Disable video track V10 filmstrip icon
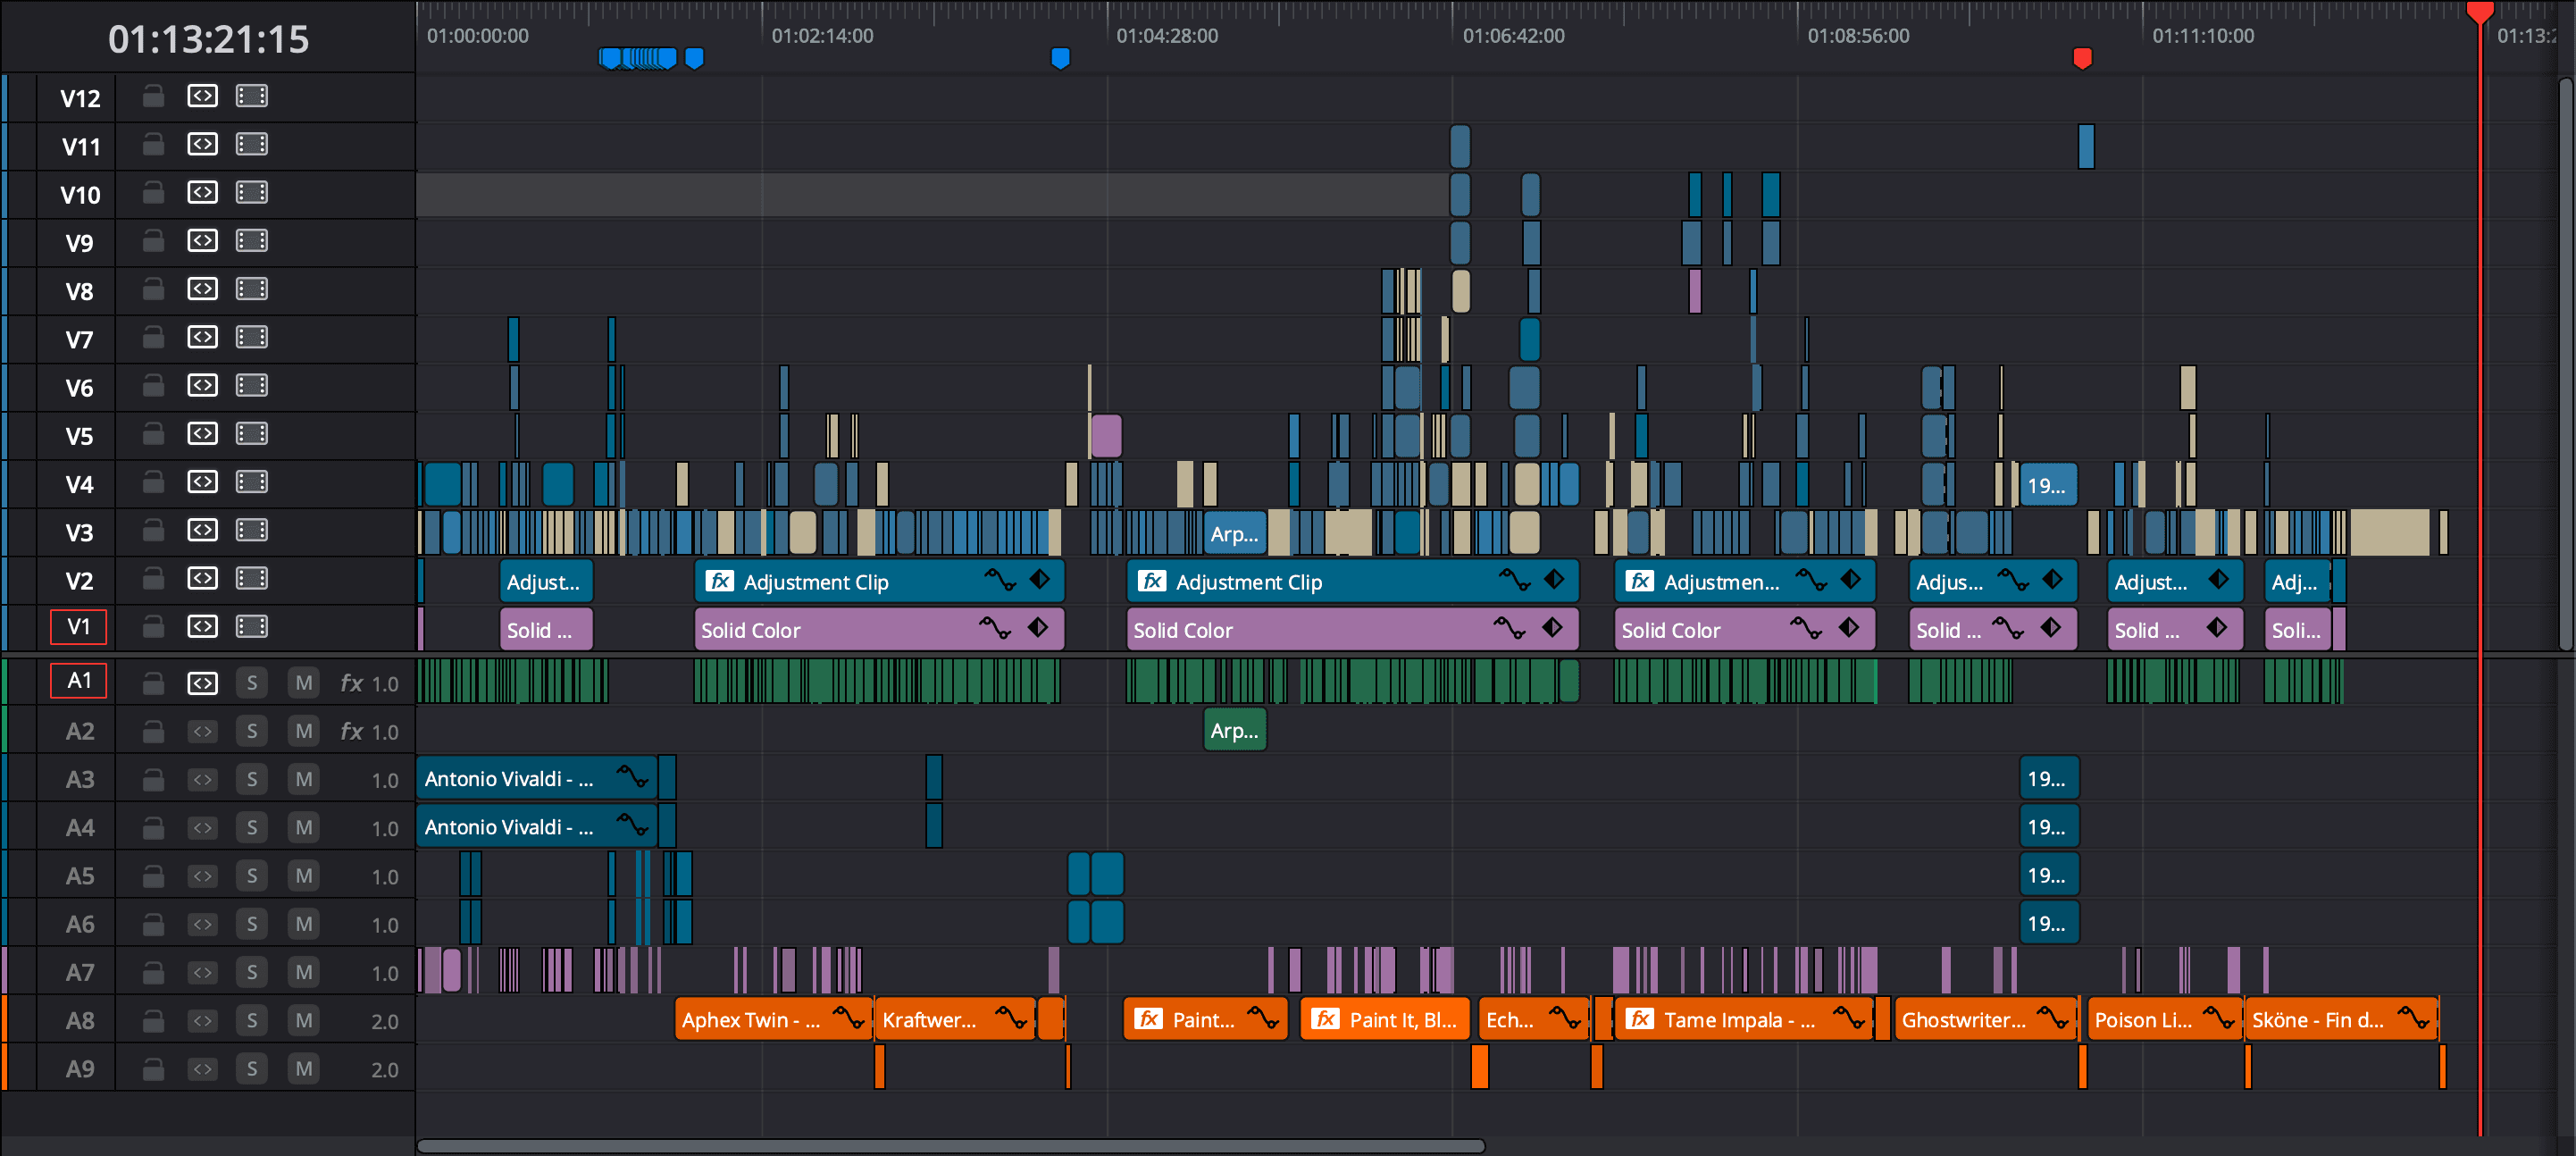2576x1156 pixels. coord(251,192)
